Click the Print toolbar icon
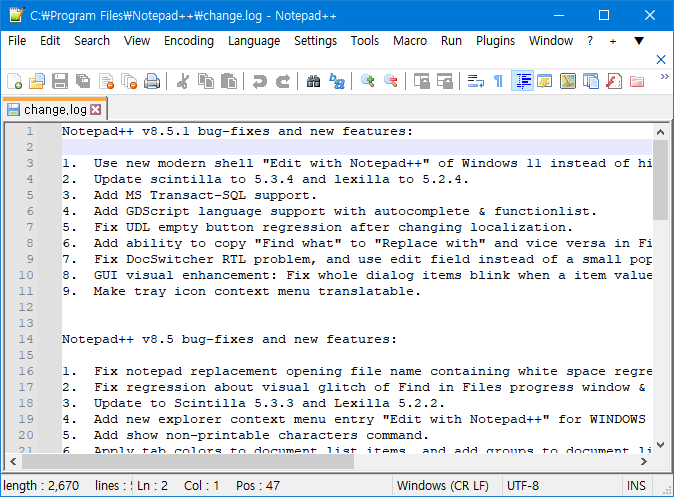The width and height of the screenshot is (674, 497). (x=152, y=81)
